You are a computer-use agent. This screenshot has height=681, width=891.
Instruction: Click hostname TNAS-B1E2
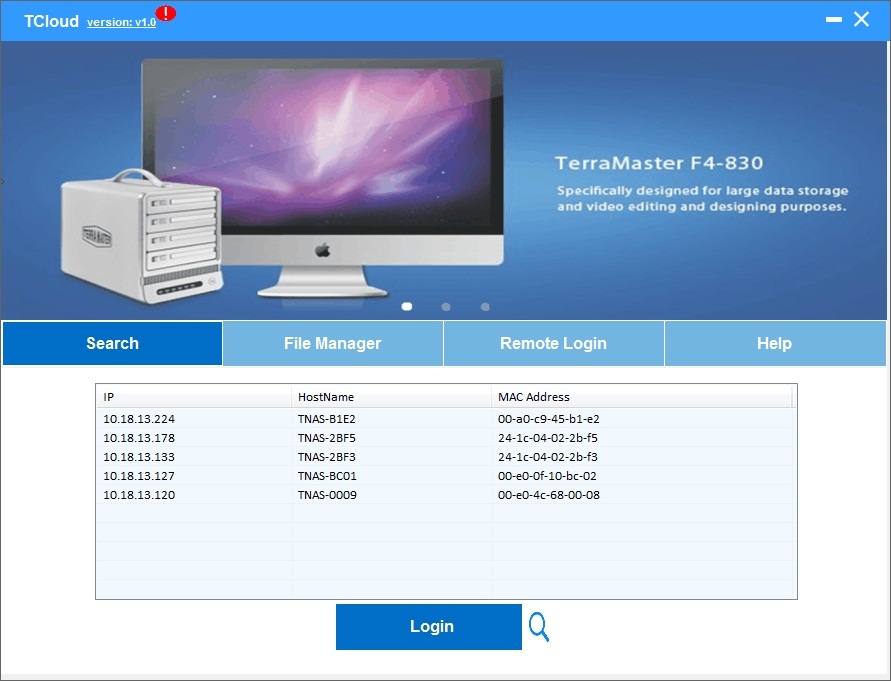click(327, 419)
